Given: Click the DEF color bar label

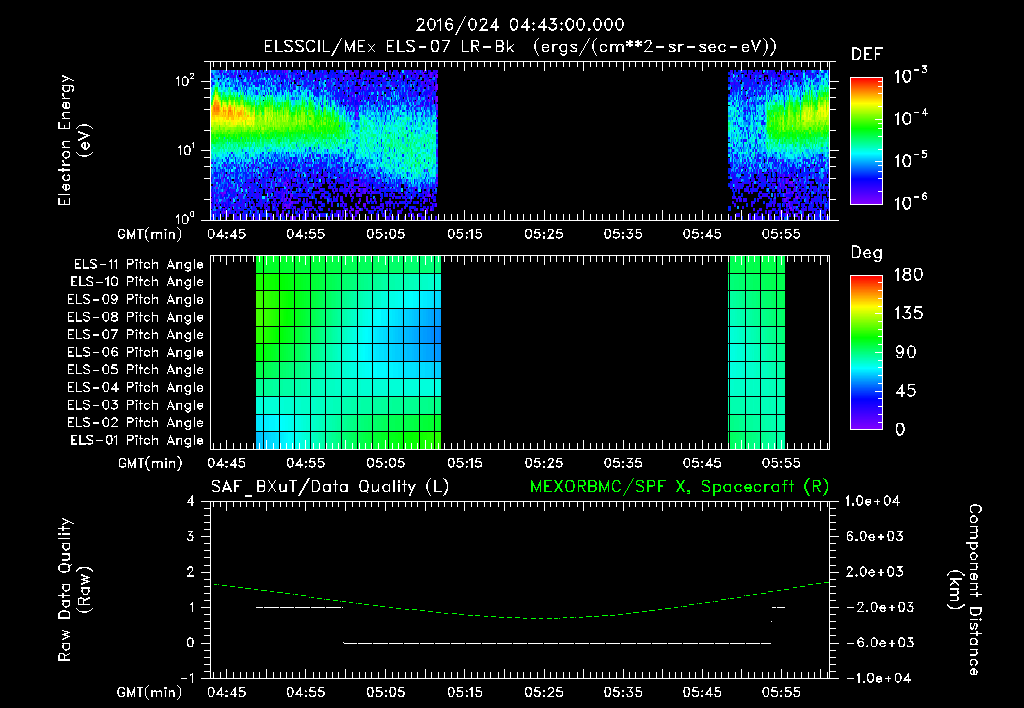Looking at the screenshot, I should click(x=867, y=54).
